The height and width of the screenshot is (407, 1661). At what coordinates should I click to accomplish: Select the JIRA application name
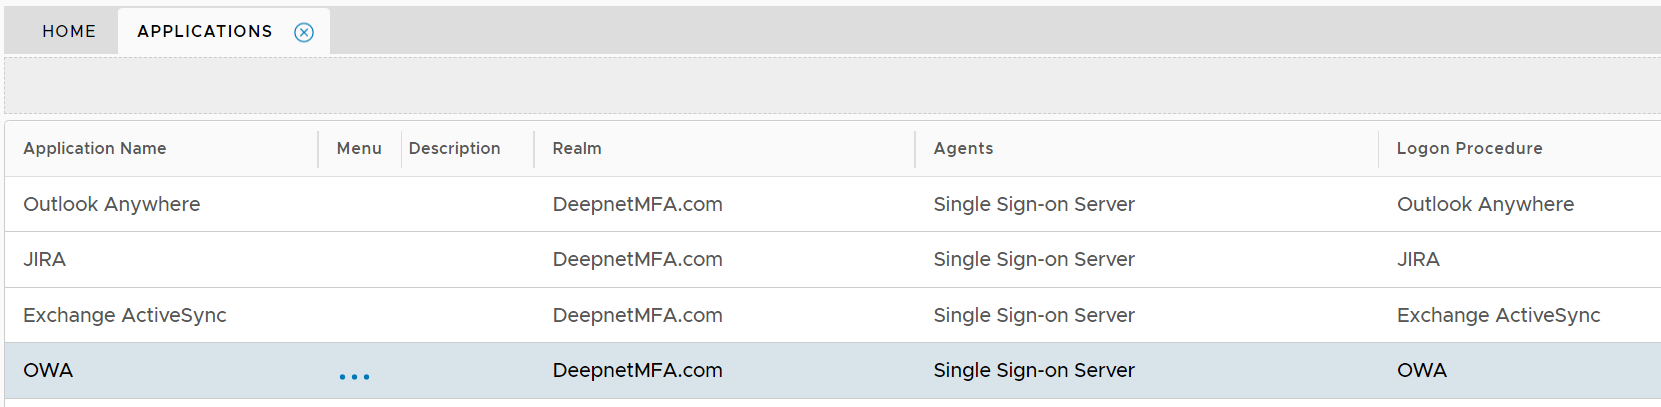[x=45, y=259]
